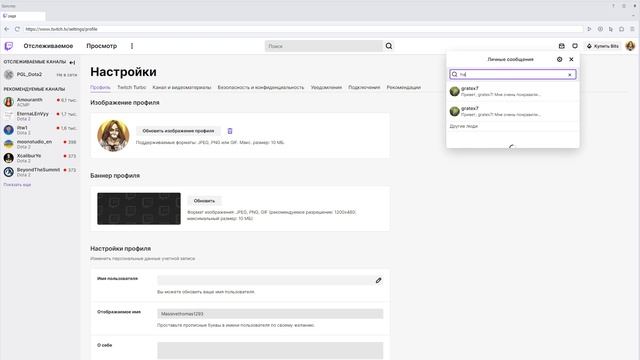Open Безопасность и конфиденциальность tab
Image resolution: width=640 pixels, height=360 pixels.
tap(261, 87)
